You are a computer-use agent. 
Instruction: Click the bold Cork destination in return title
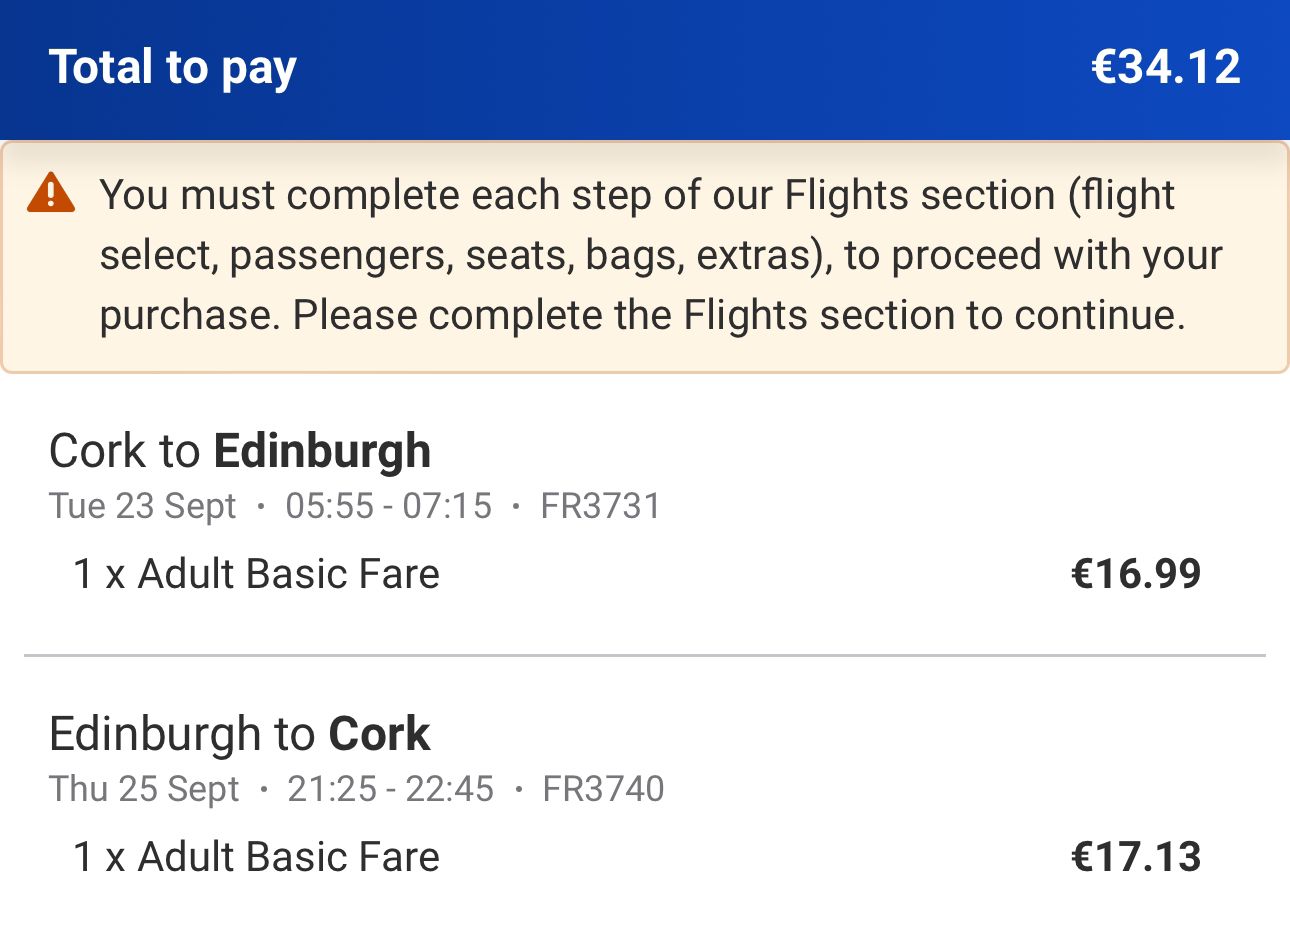pyautogui.click(x=380, y=734)
